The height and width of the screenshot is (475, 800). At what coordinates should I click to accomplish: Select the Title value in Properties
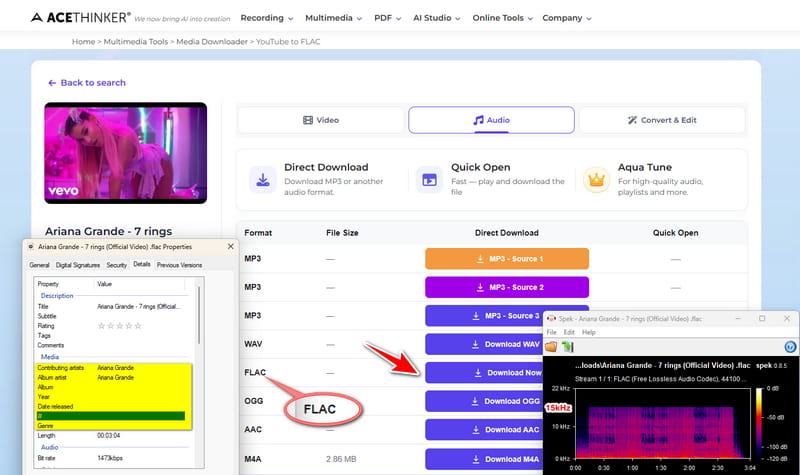tap(138, 307)
